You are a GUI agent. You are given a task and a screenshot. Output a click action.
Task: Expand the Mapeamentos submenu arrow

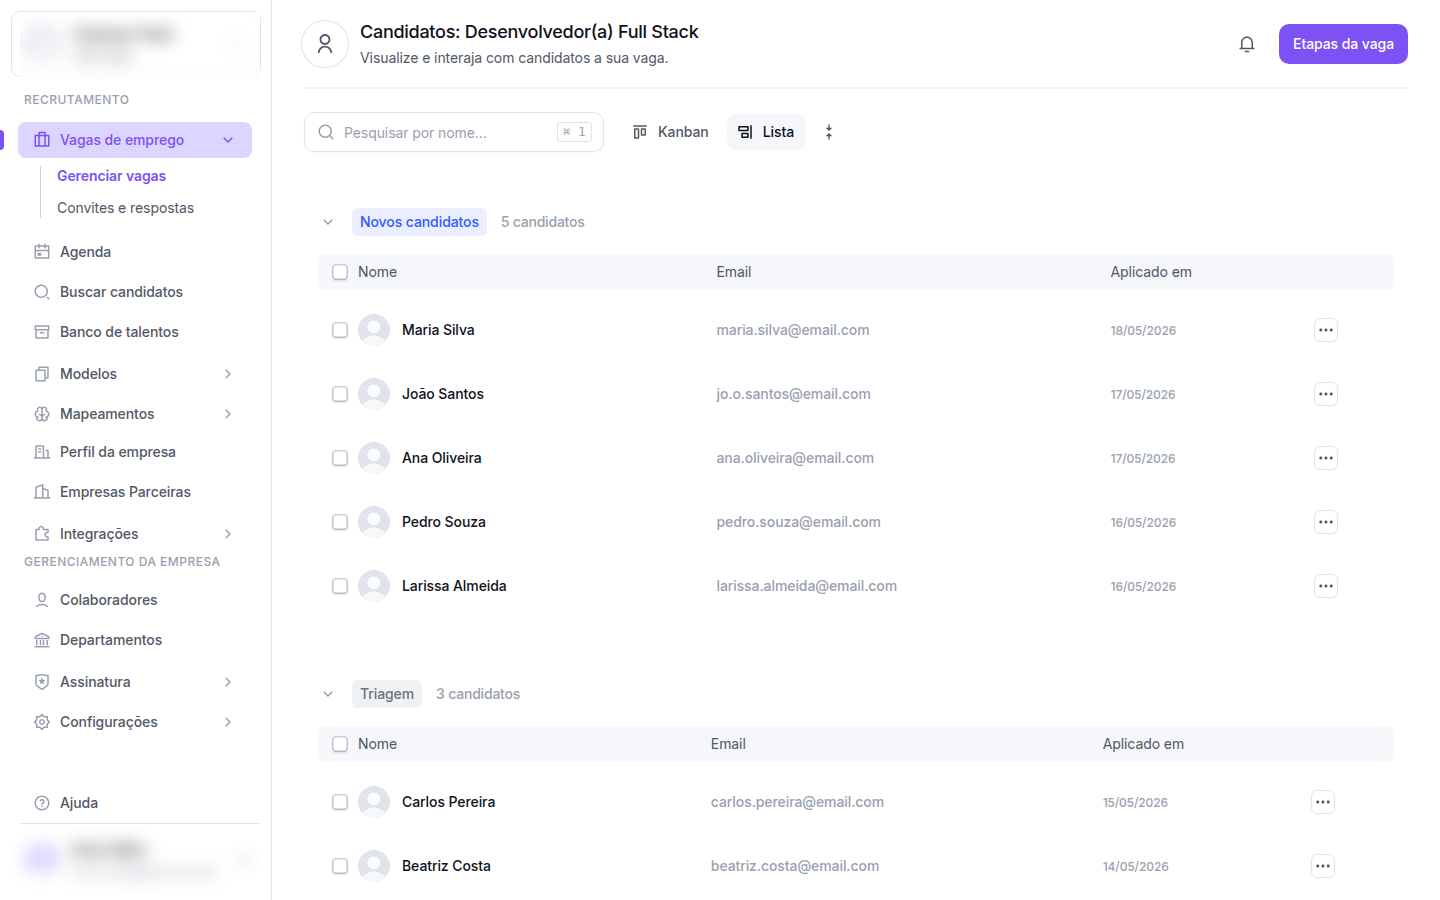(228, 414)
